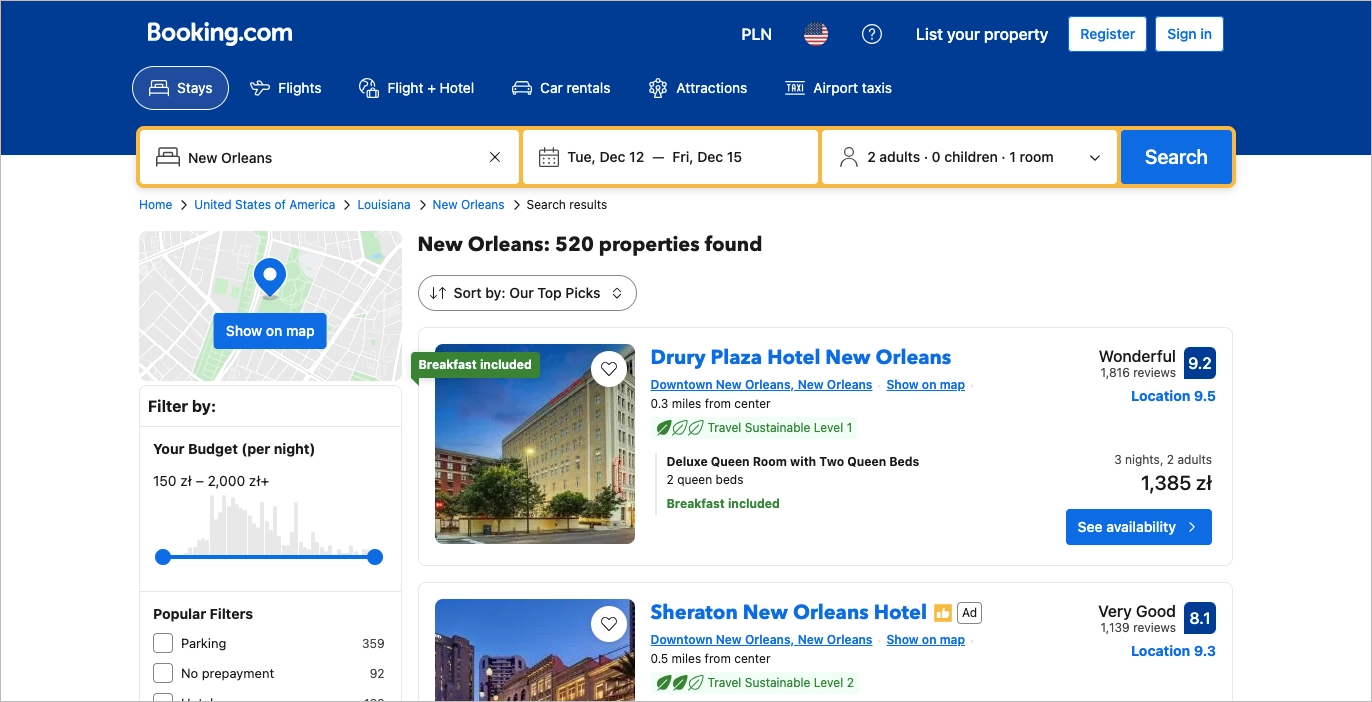
Task: Change language via the US flag icon
Action: pos(815,34)
